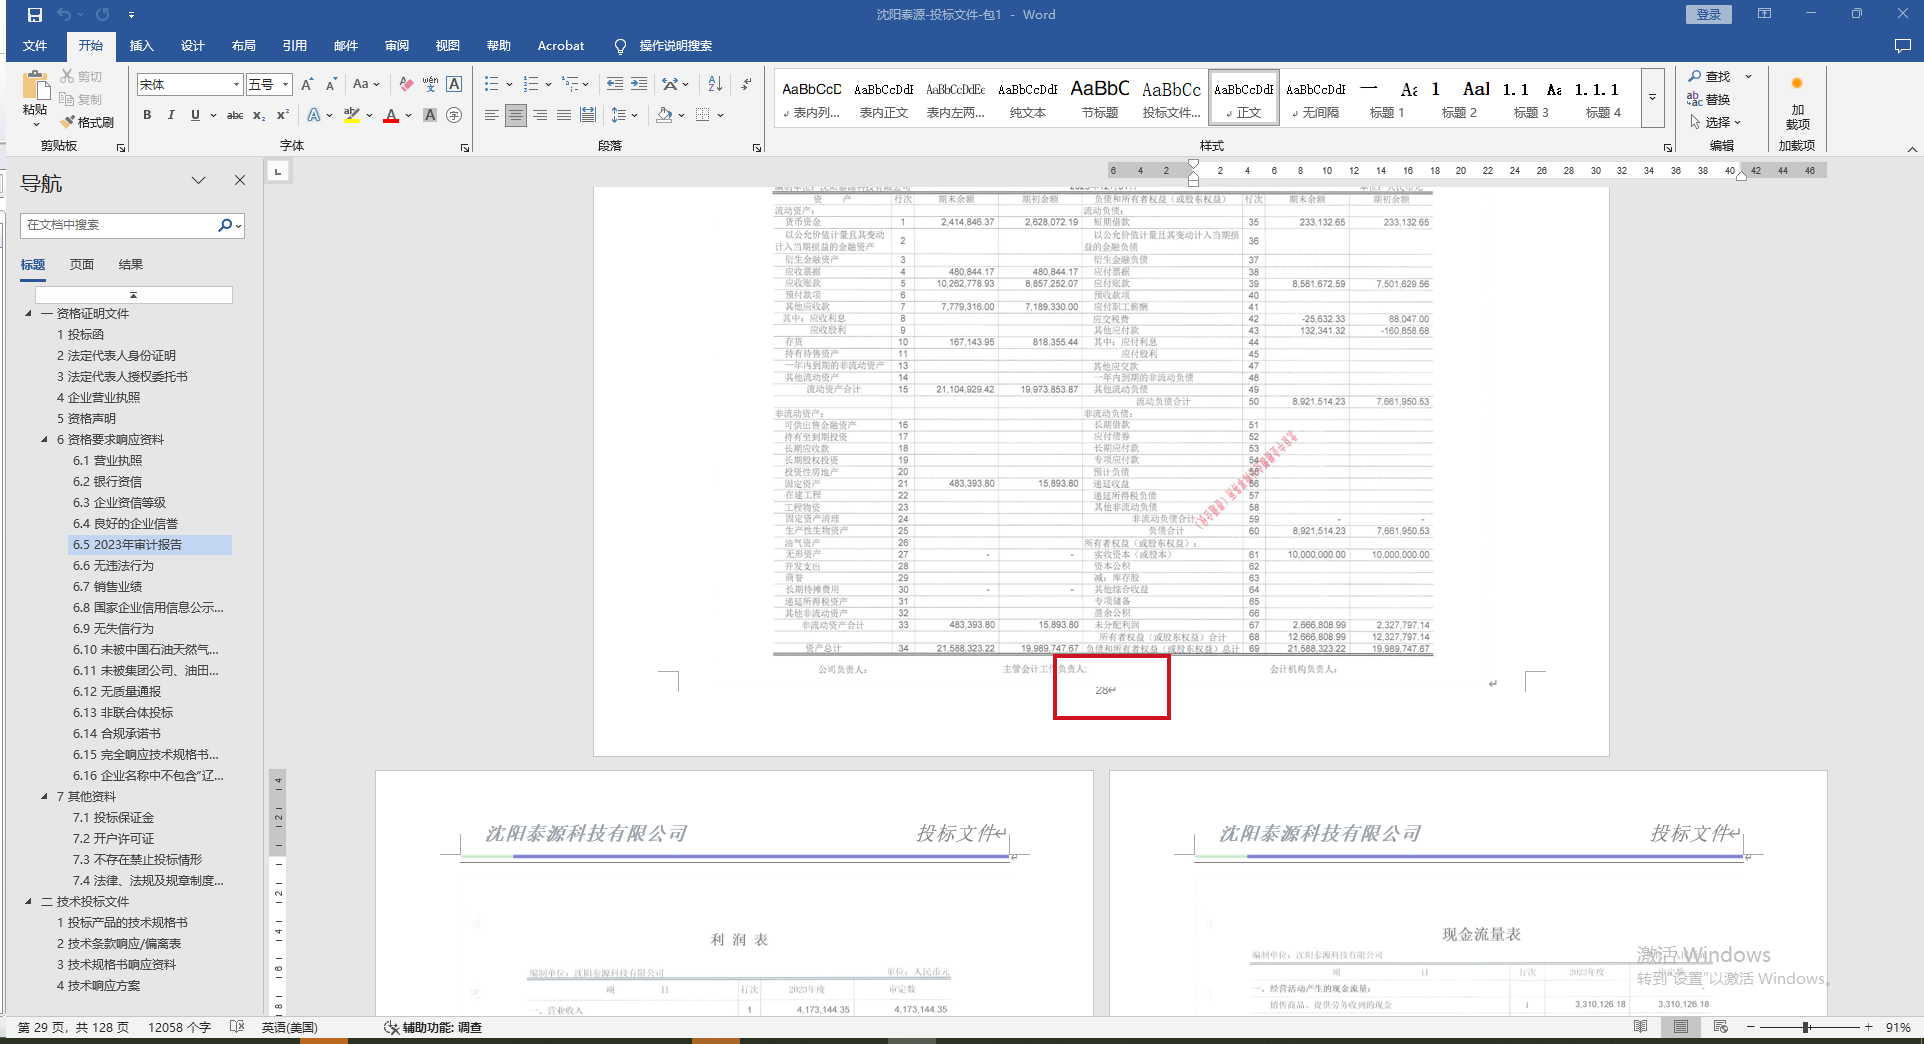Toggle strikethrough formatting
This screenshot has width=1924, height=1044.
coord(235,116)
